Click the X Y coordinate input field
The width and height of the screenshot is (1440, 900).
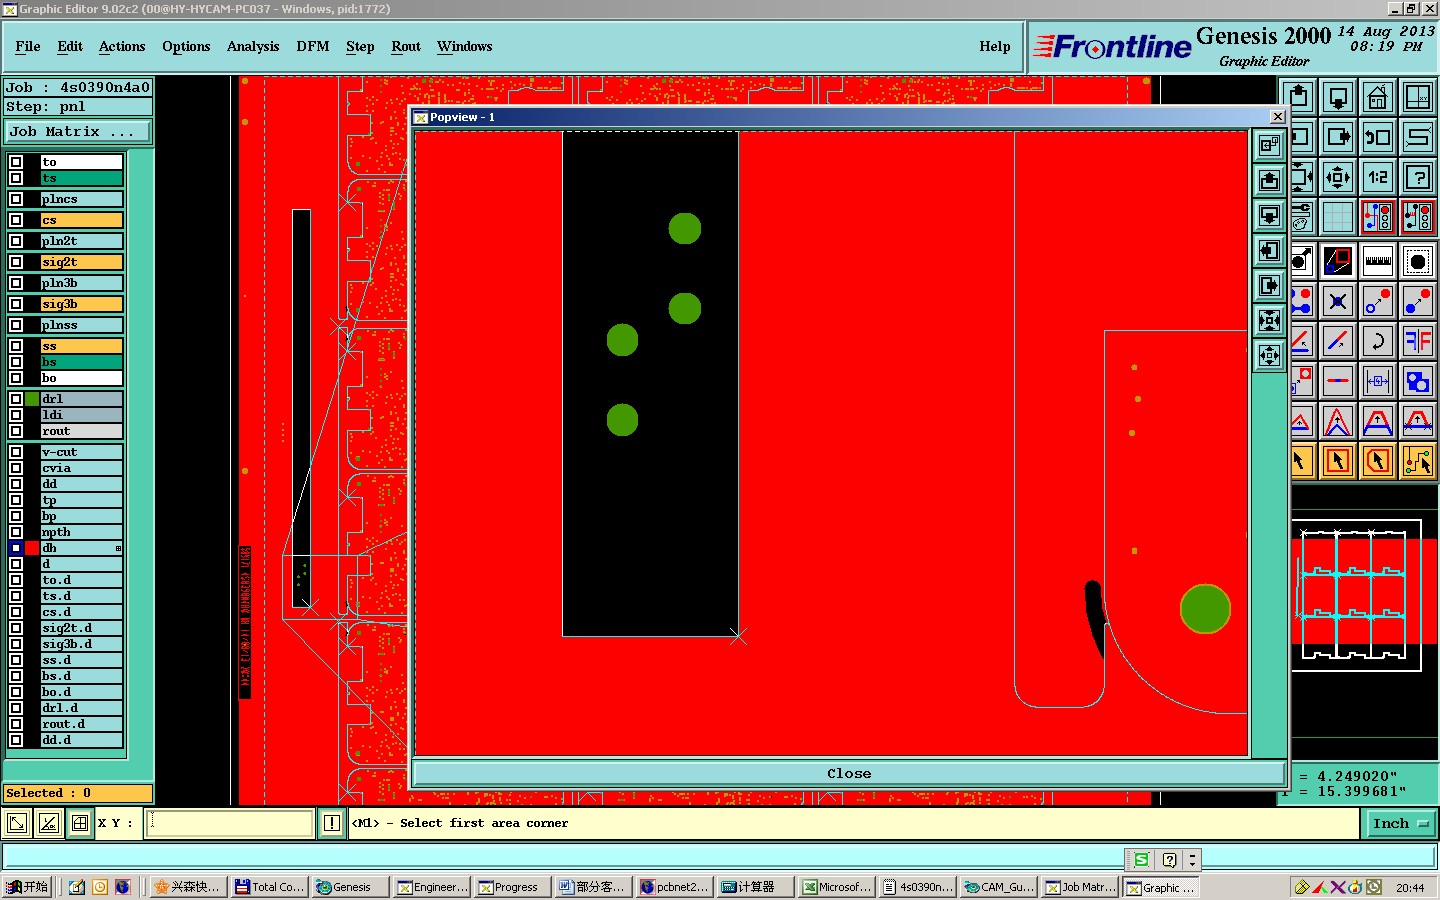pyautogui.click(x=230, y=823)
